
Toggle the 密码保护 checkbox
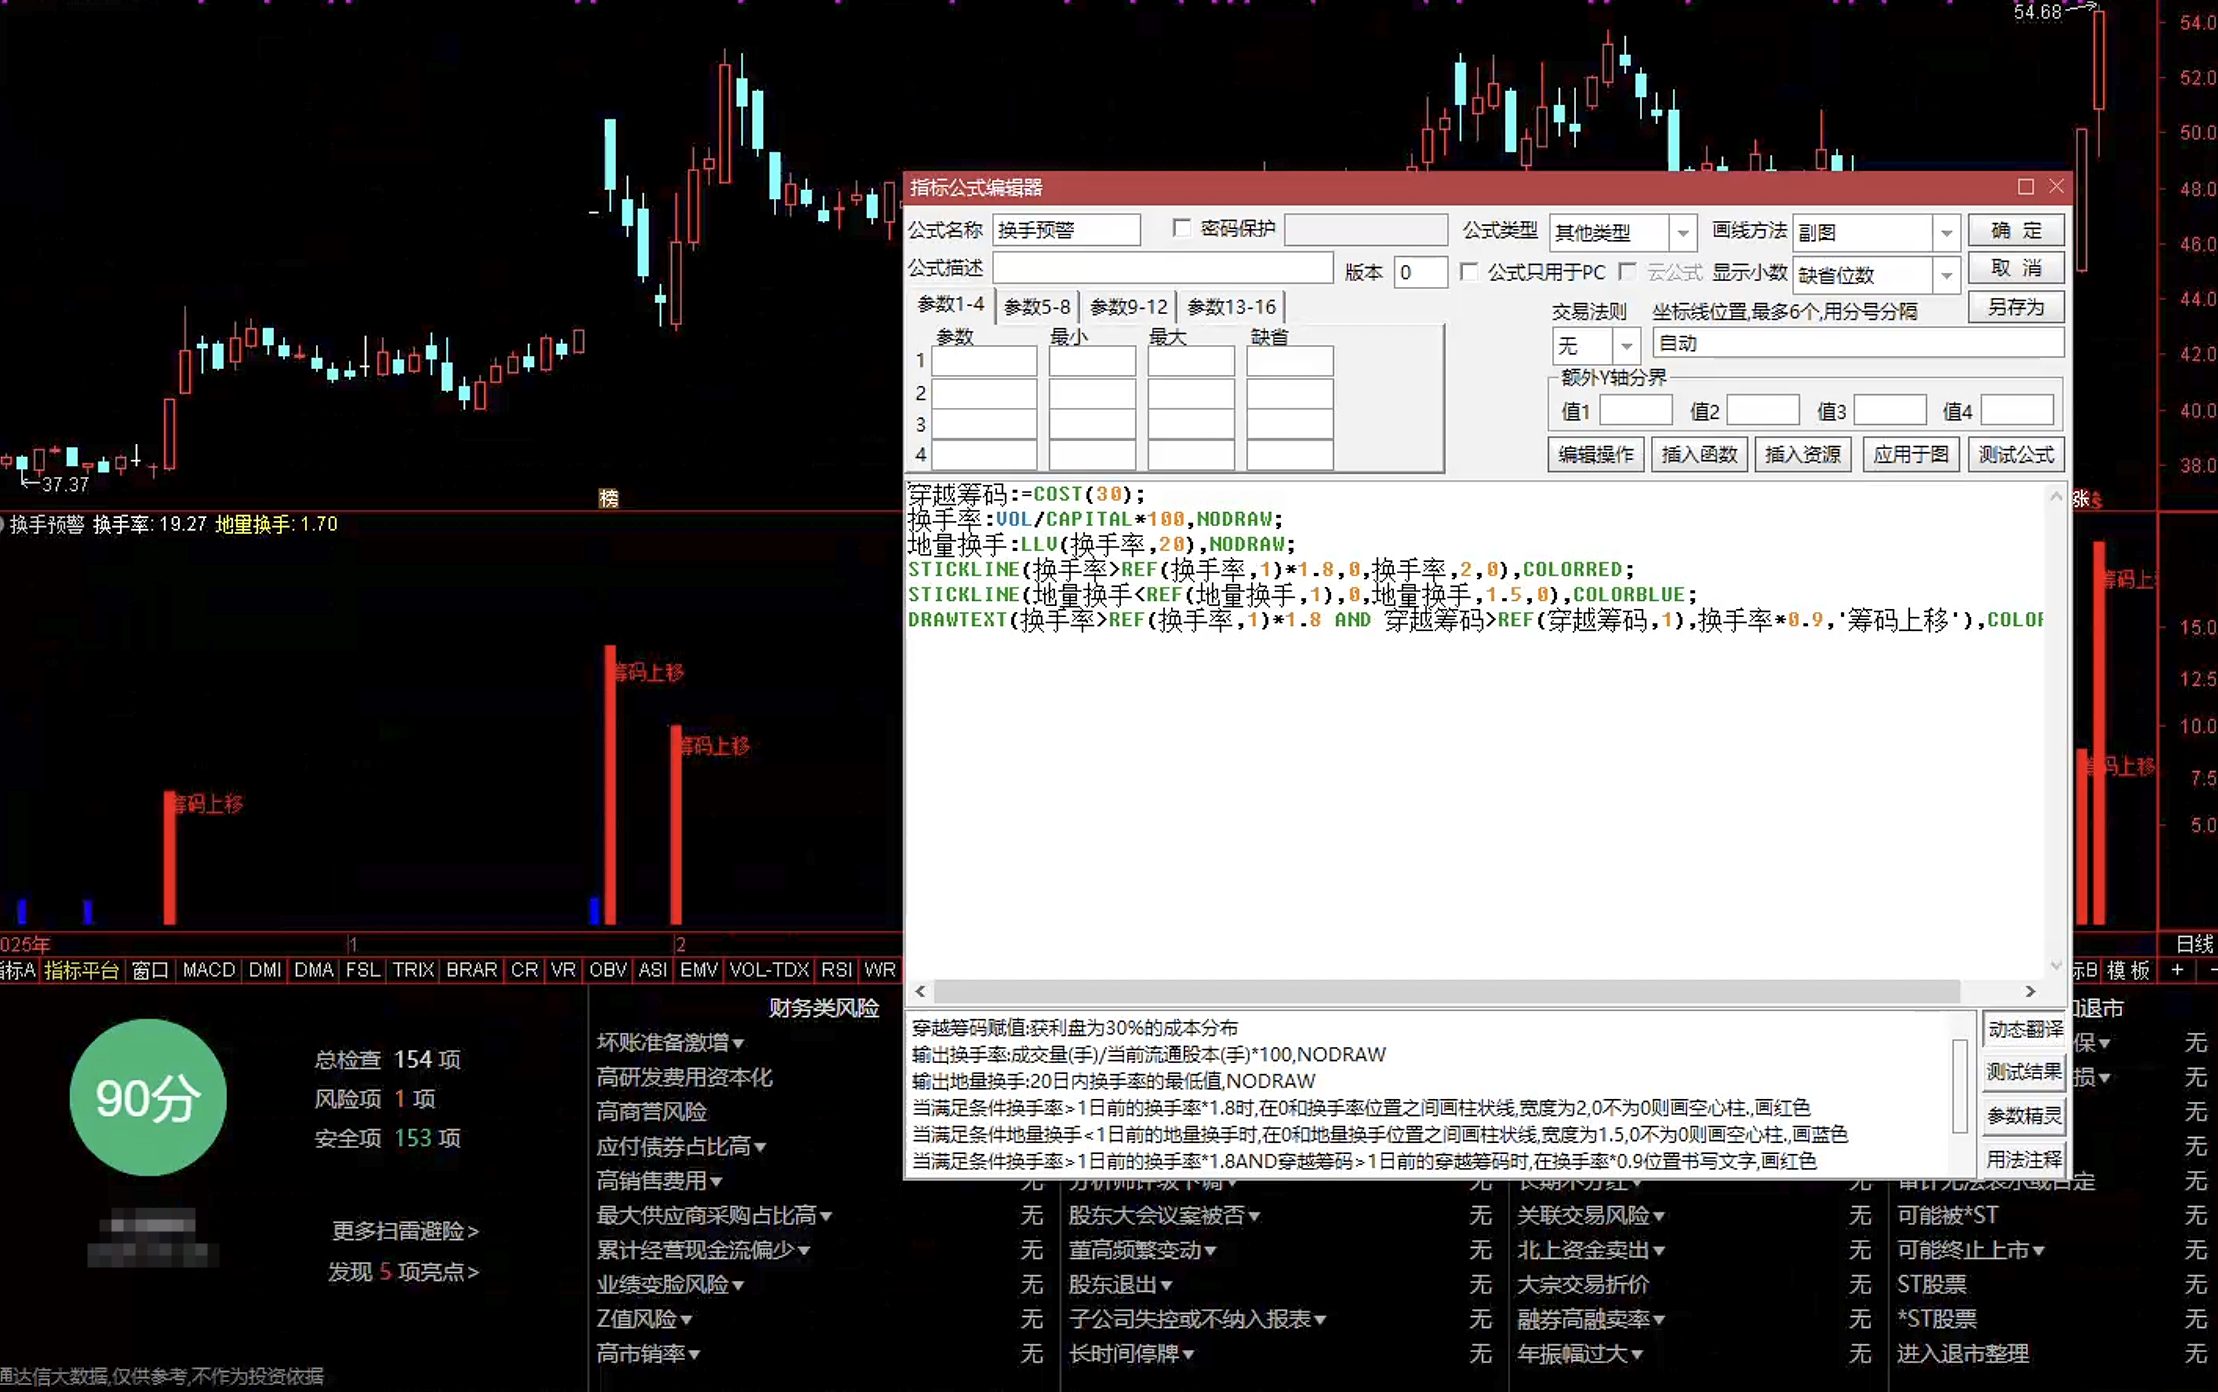[1181, 229]
